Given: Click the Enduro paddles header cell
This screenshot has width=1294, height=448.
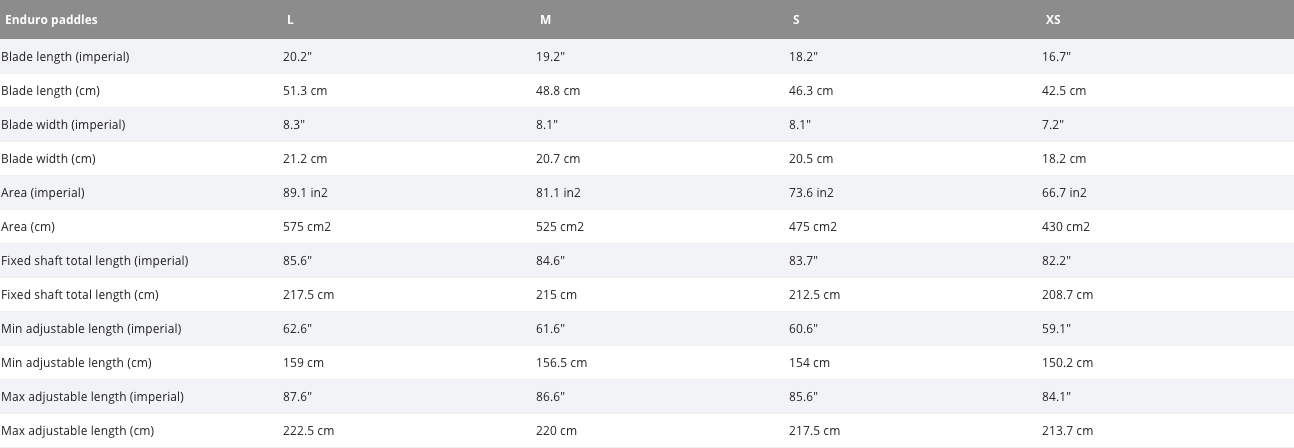Looking at the screenshot, I should click(x=51, y=20).
